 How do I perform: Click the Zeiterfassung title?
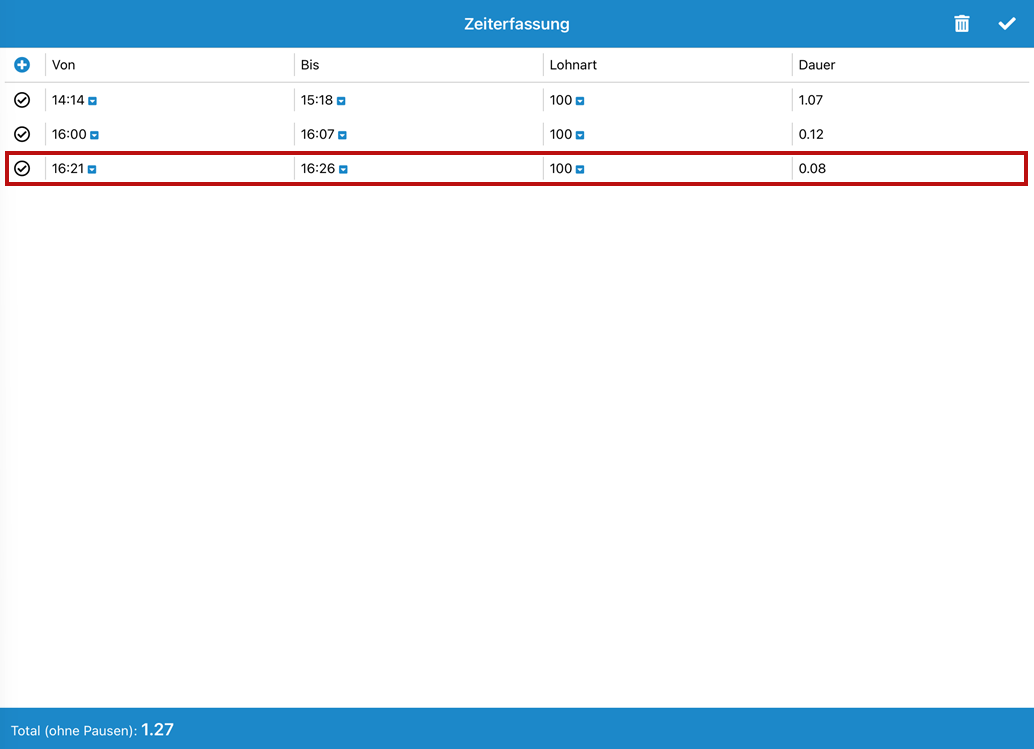tap(516, 24)
